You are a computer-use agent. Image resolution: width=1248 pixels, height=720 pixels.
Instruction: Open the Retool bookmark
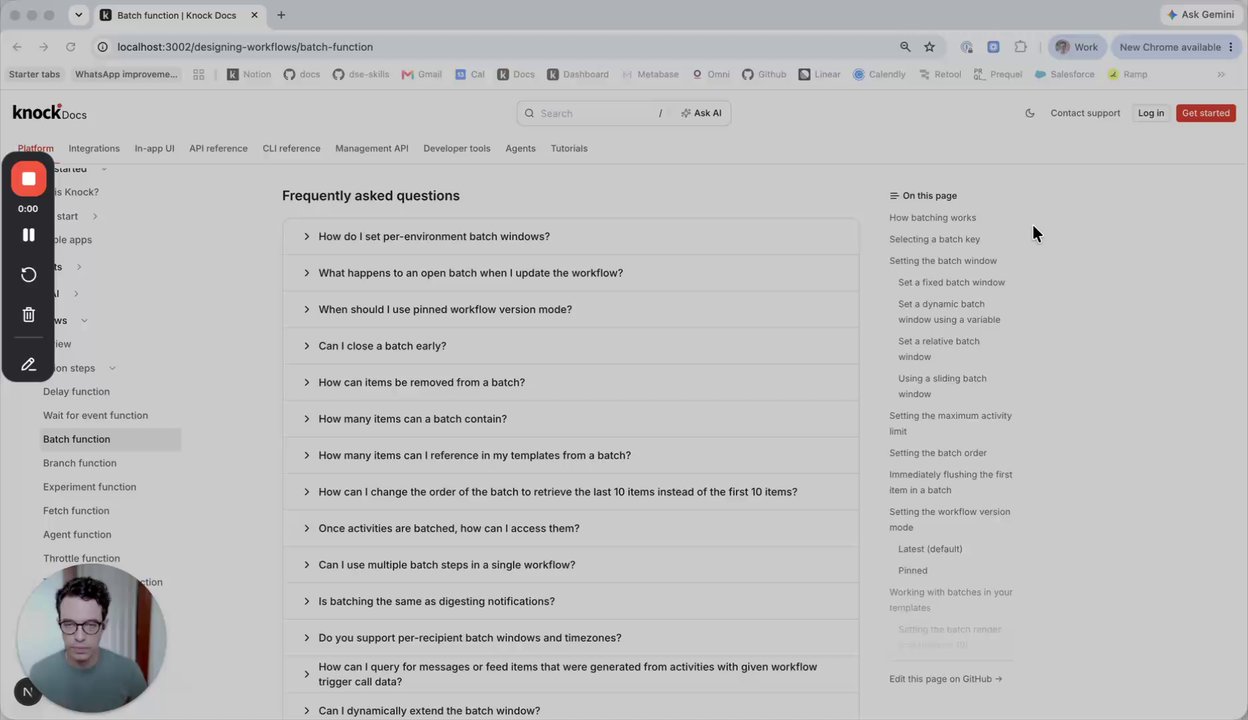pyautogui.click(x=940, y=74)
